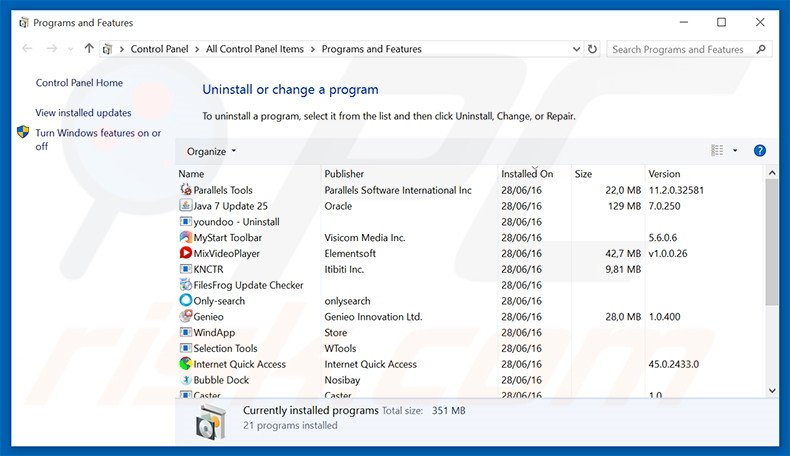Viewport: 790px width, 456px height.
Task: Open the Organize dropdown menu
Action: 211,151
